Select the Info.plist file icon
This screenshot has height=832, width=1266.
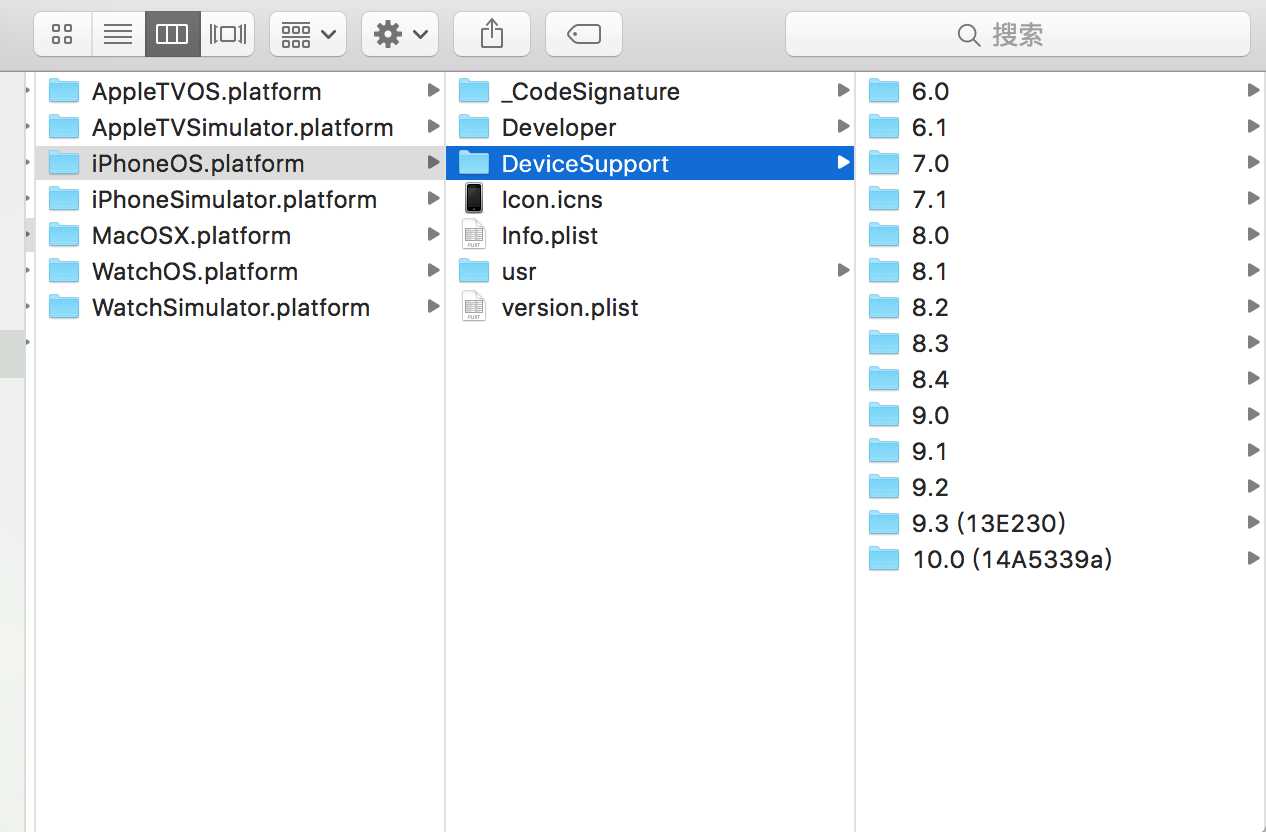474,235
